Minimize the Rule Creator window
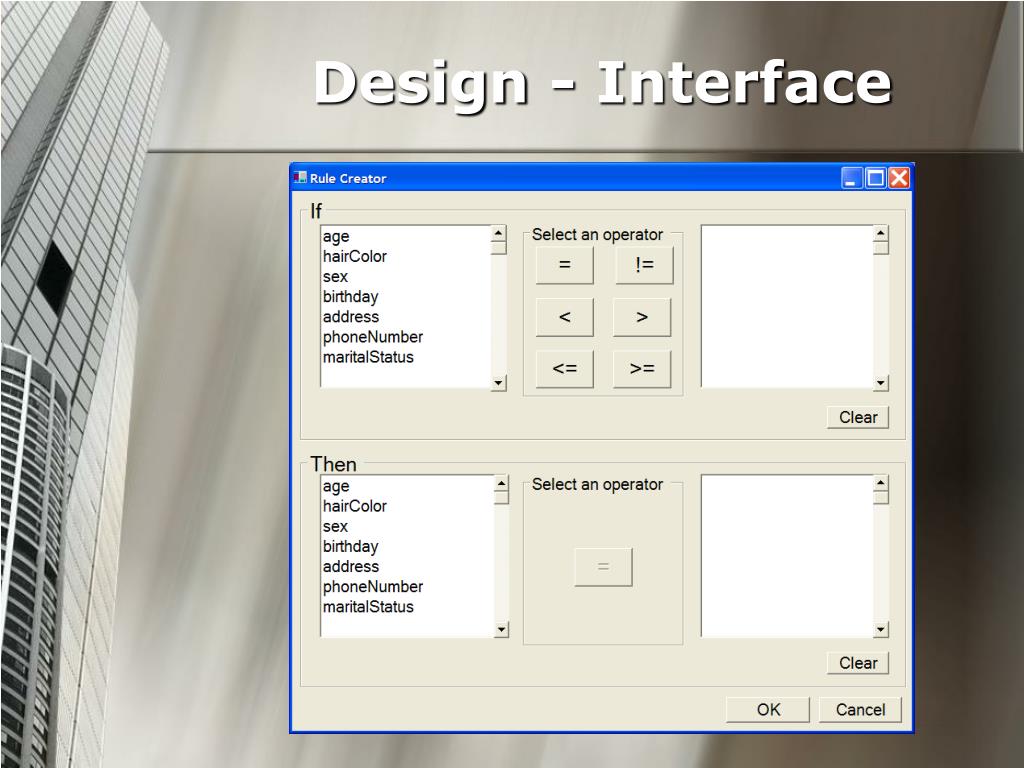This screenshot has height=768, width=1024. coord(852,178)
